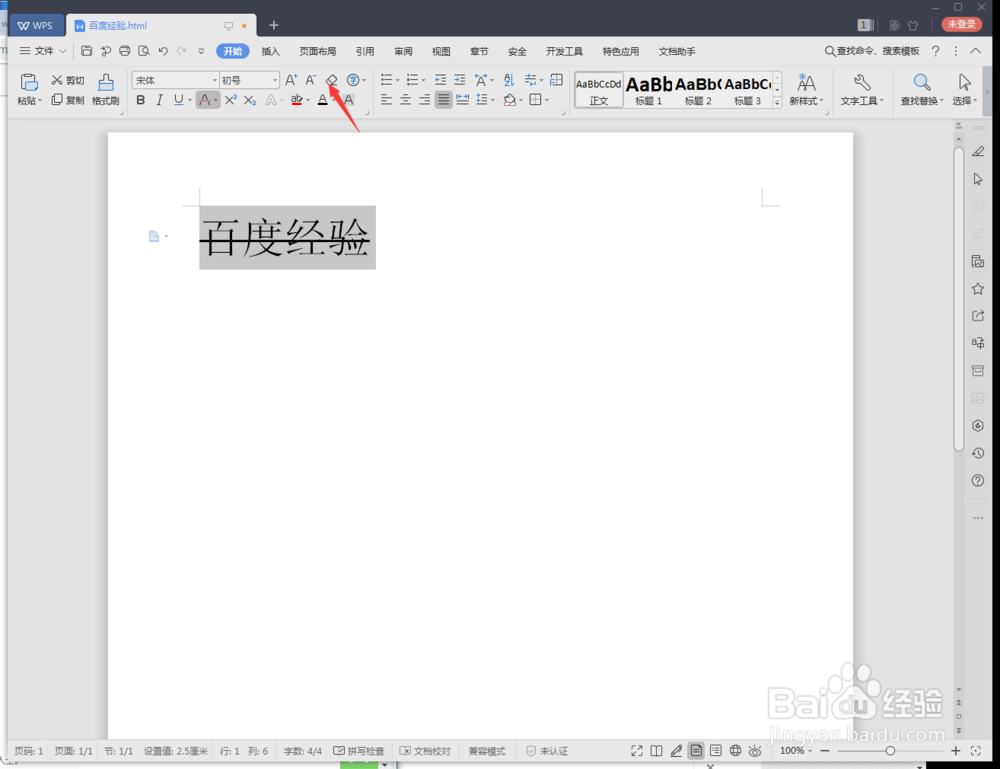Open underline style dropdown arrow
1000x769 pixels.
click(x=189, y=100)
